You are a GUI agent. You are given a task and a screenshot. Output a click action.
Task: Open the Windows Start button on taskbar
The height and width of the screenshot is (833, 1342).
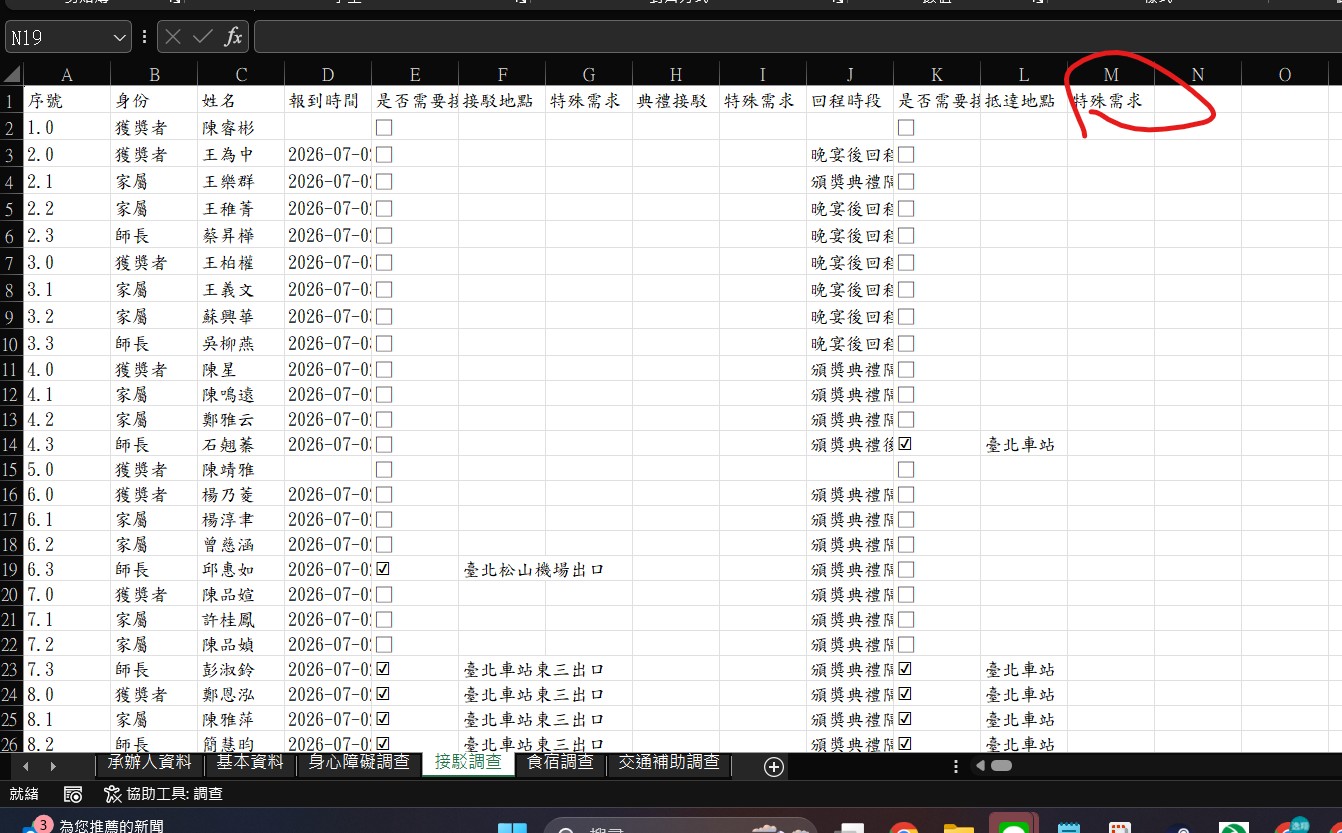(512, 826)
